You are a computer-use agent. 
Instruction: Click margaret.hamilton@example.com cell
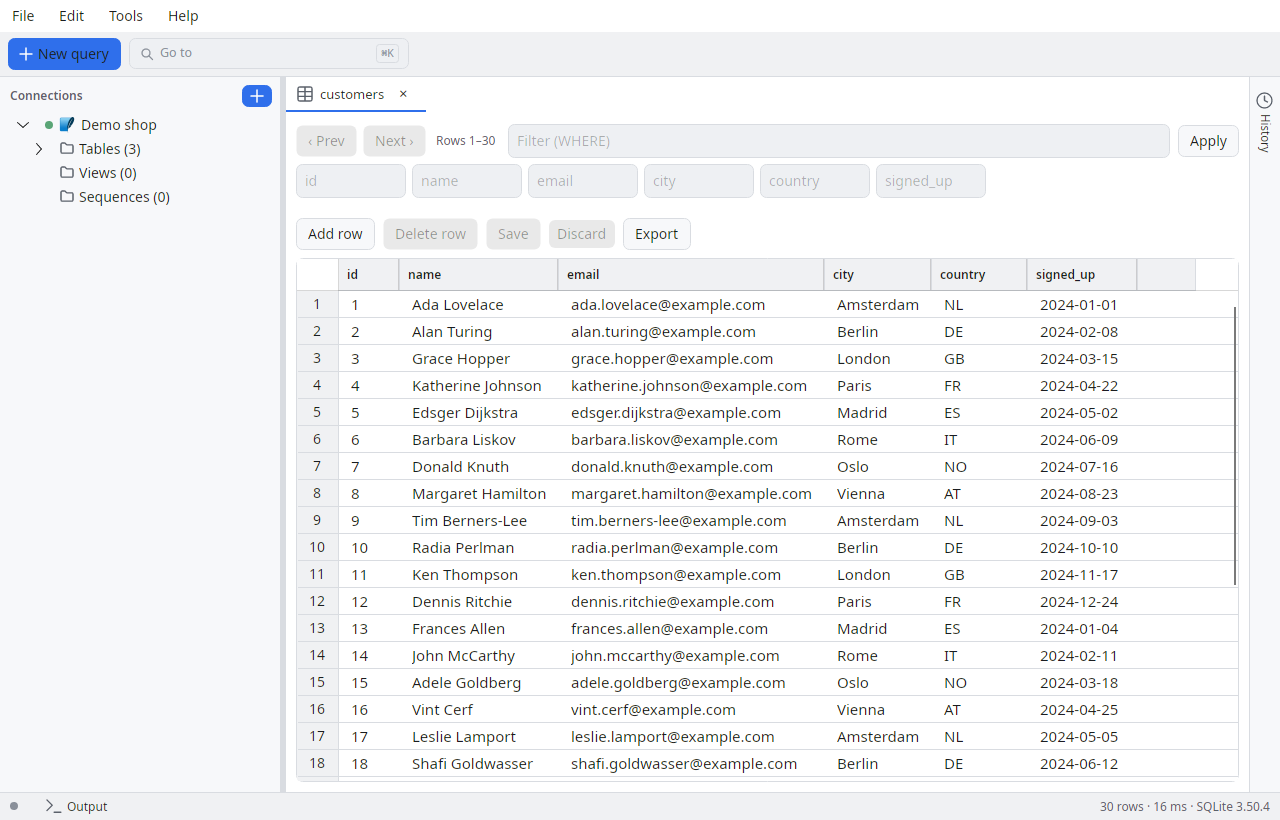(690, 494)
